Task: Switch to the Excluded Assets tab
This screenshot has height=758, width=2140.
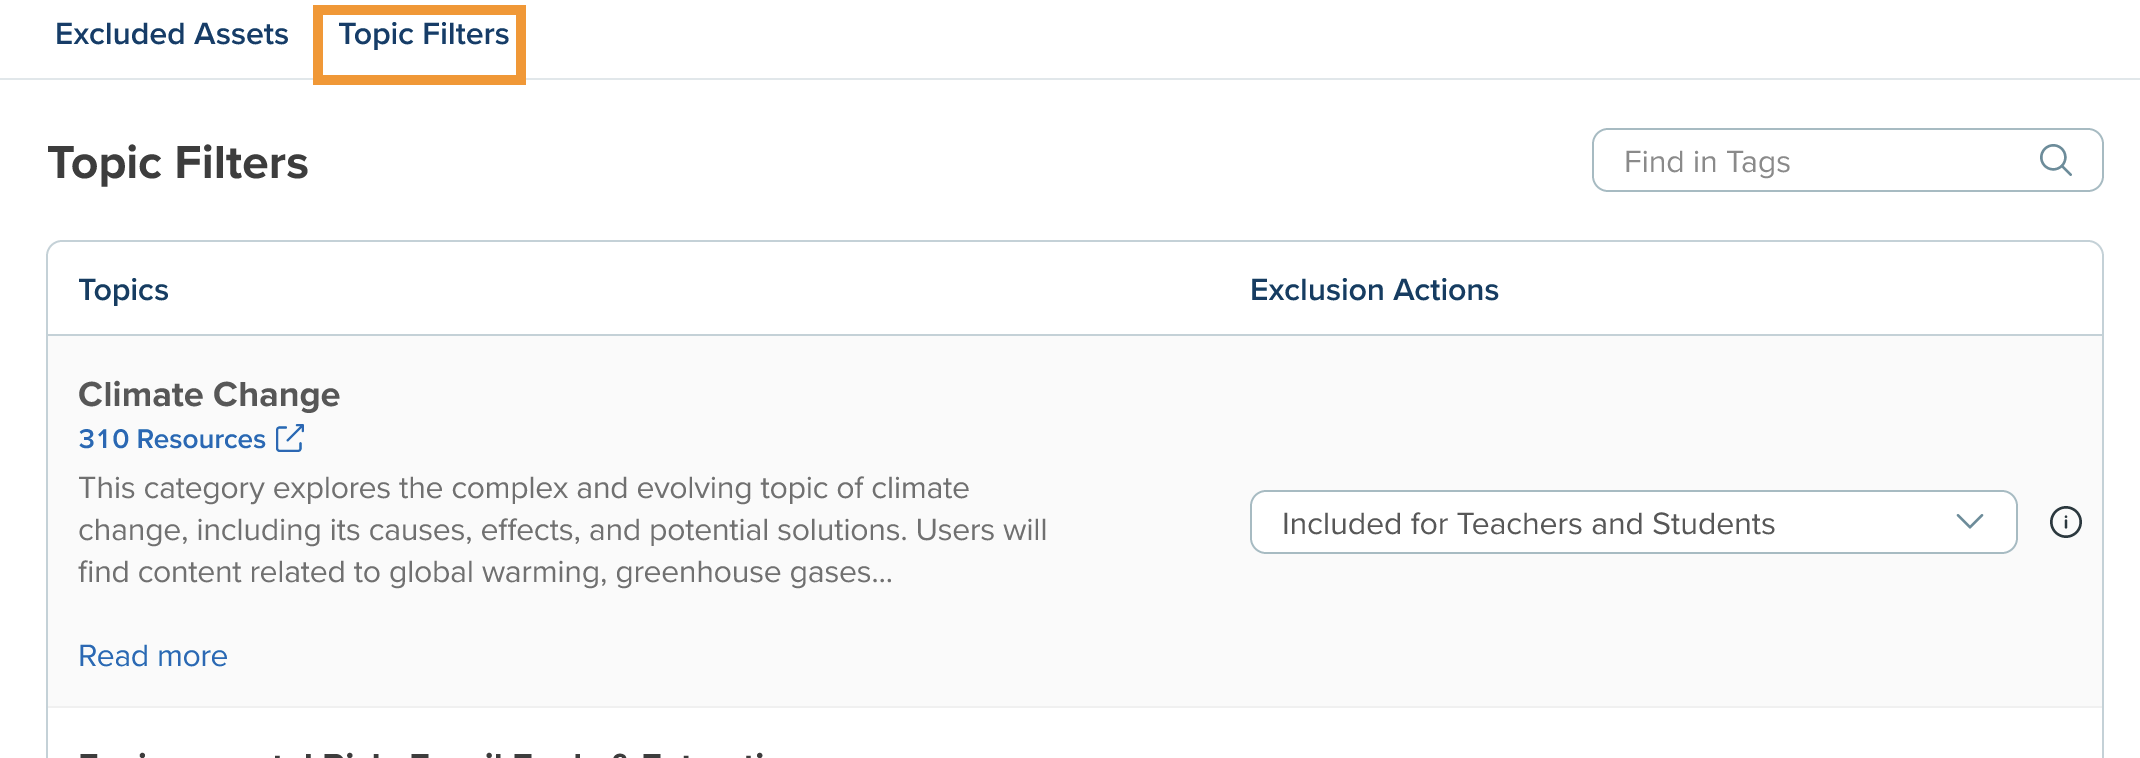Action: coord(172,34)
